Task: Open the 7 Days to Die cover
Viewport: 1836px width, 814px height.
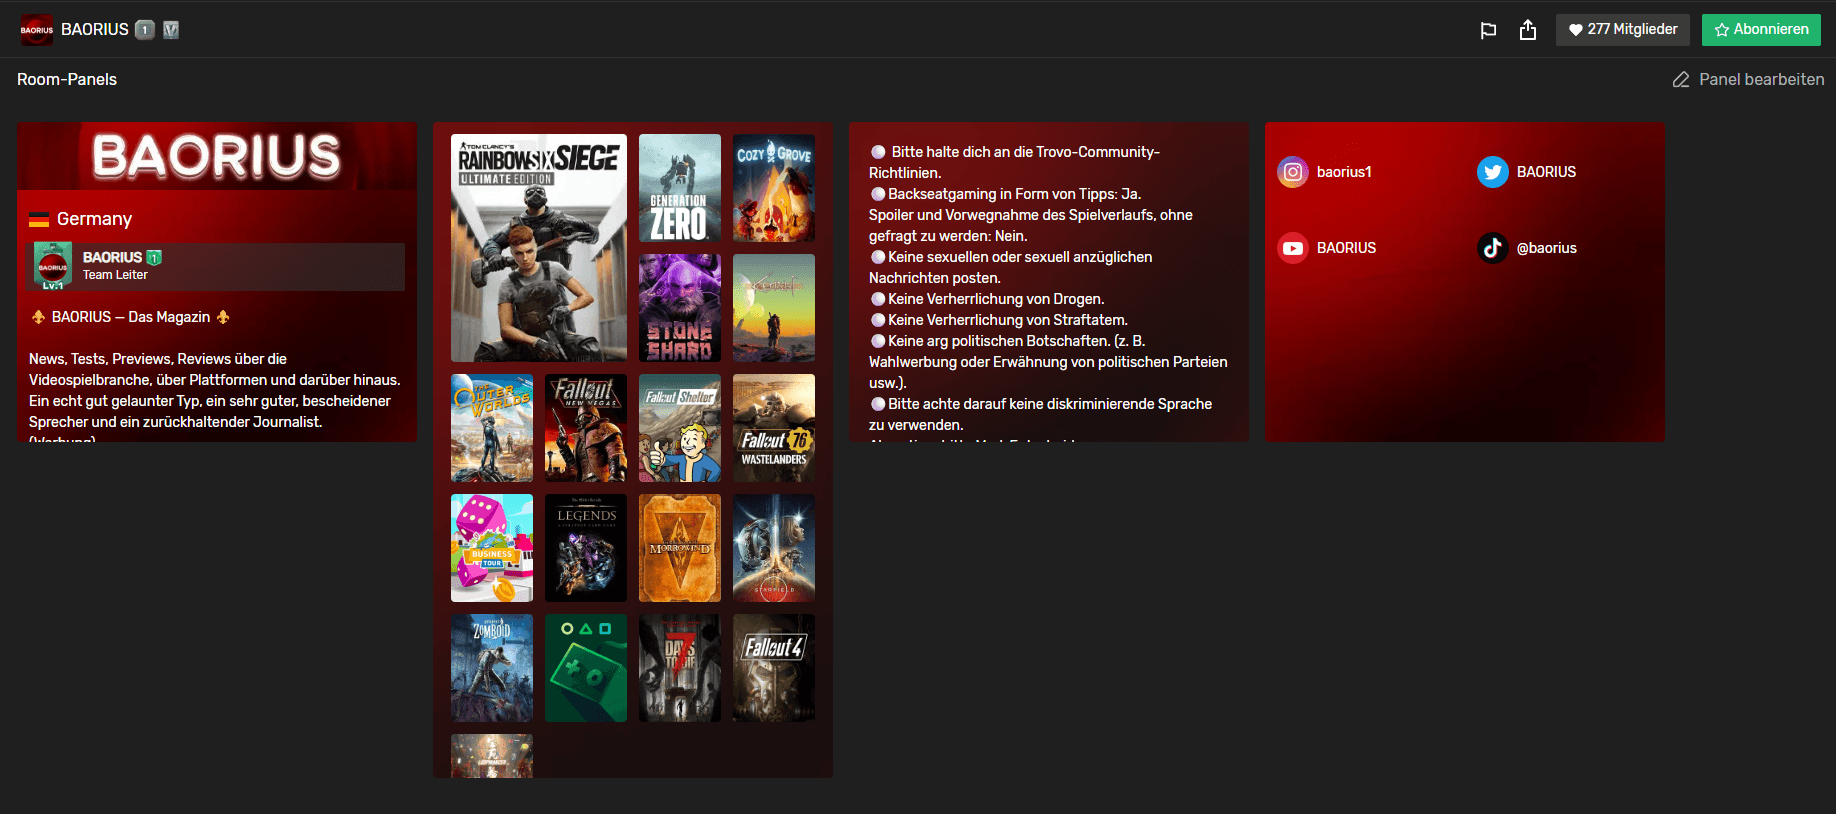Action: 680,668
